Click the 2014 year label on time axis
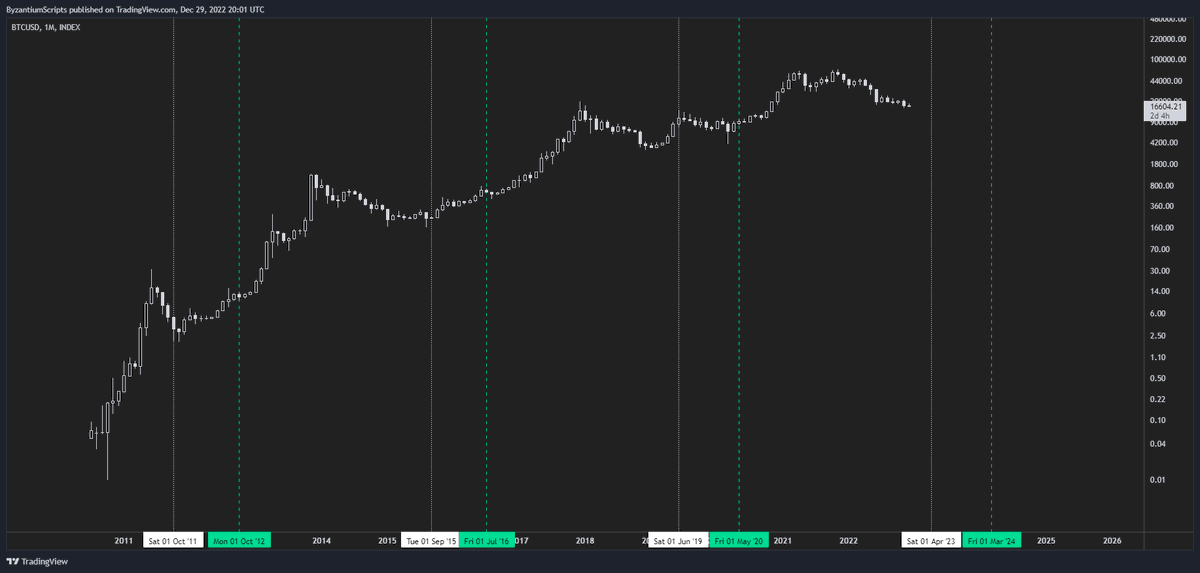Screen dimensions: 1200x573 [321, 541]
